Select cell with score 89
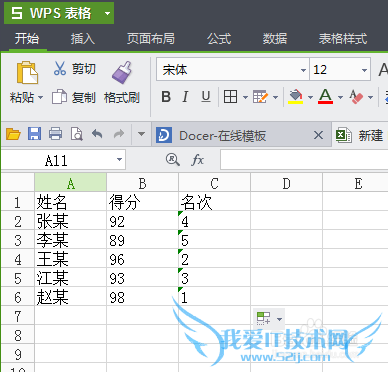 [x=142, y=240]
